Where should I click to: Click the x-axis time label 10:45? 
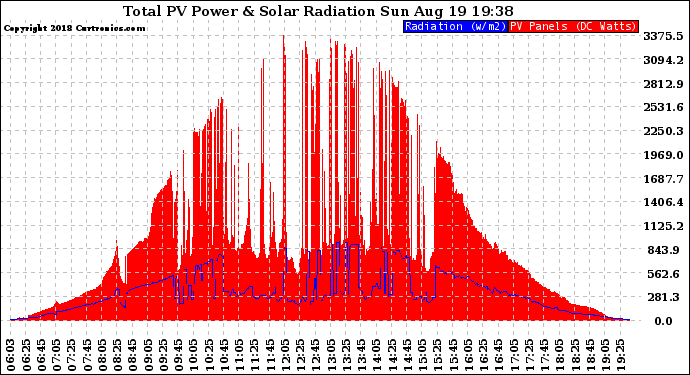tap(224, 355)
